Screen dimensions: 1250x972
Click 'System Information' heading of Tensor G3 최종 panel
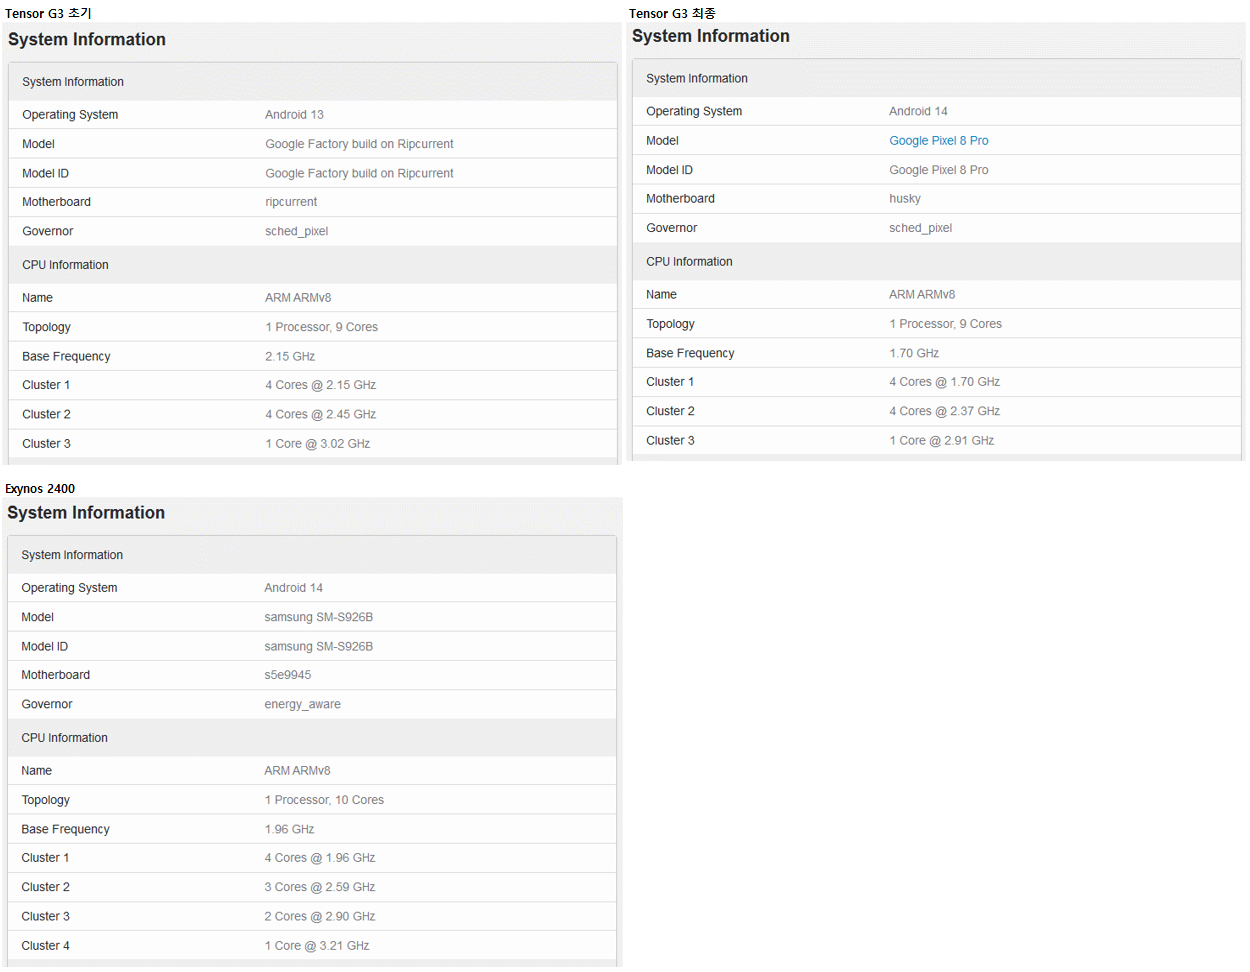click(x=710, y=36)
